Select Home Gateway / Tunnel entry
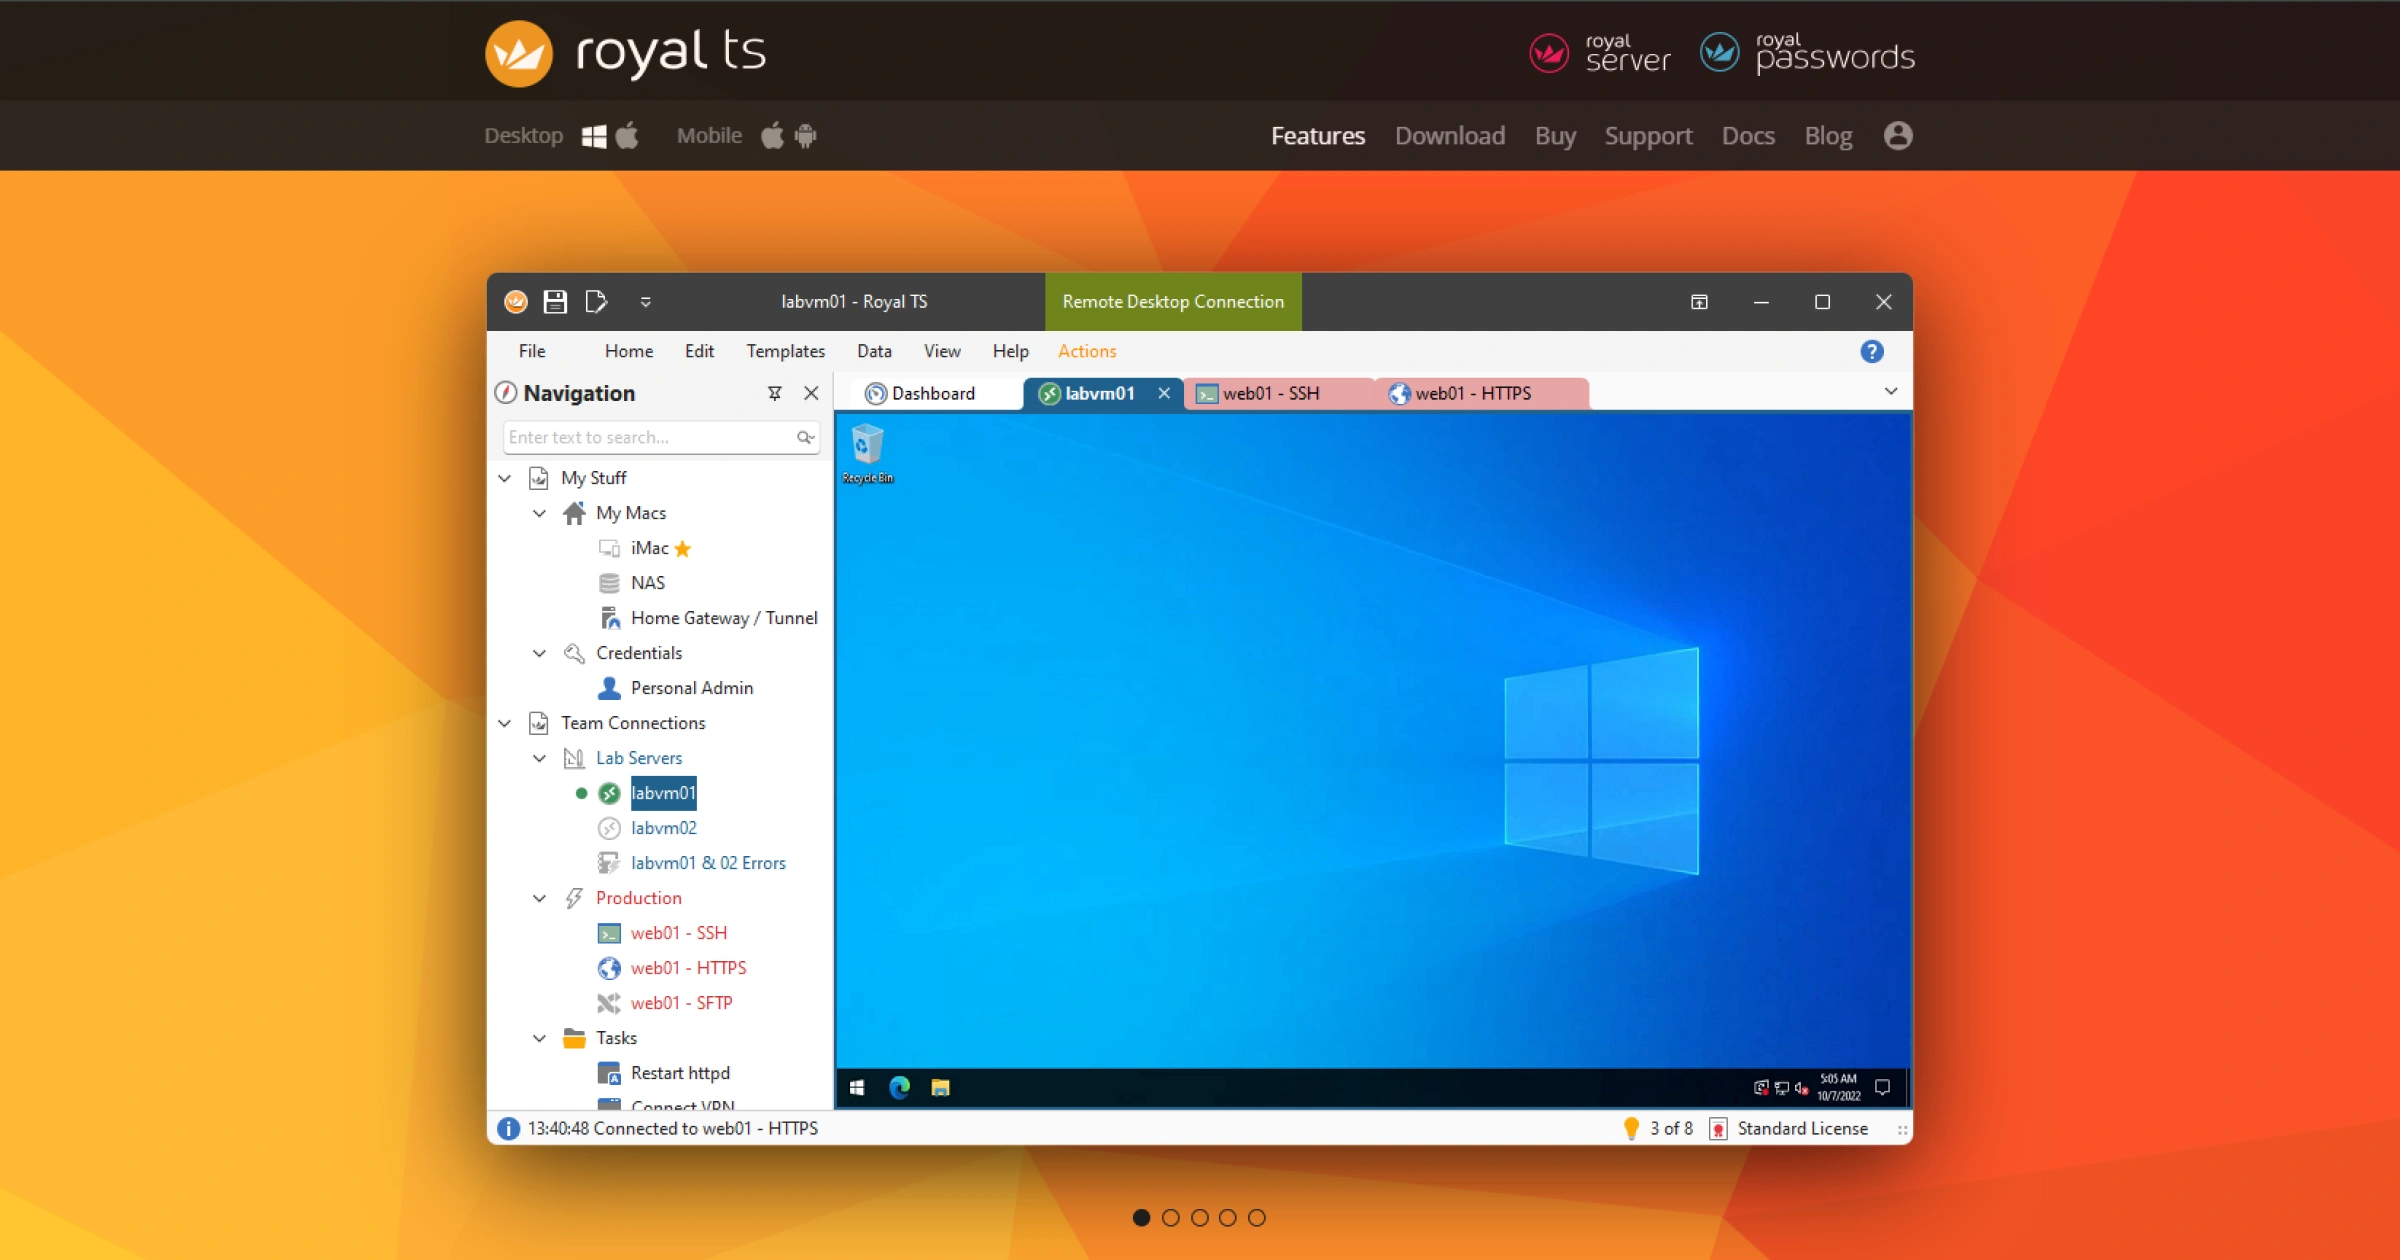This screenshot has height=1260, width=2400. [x=723, y=618]
